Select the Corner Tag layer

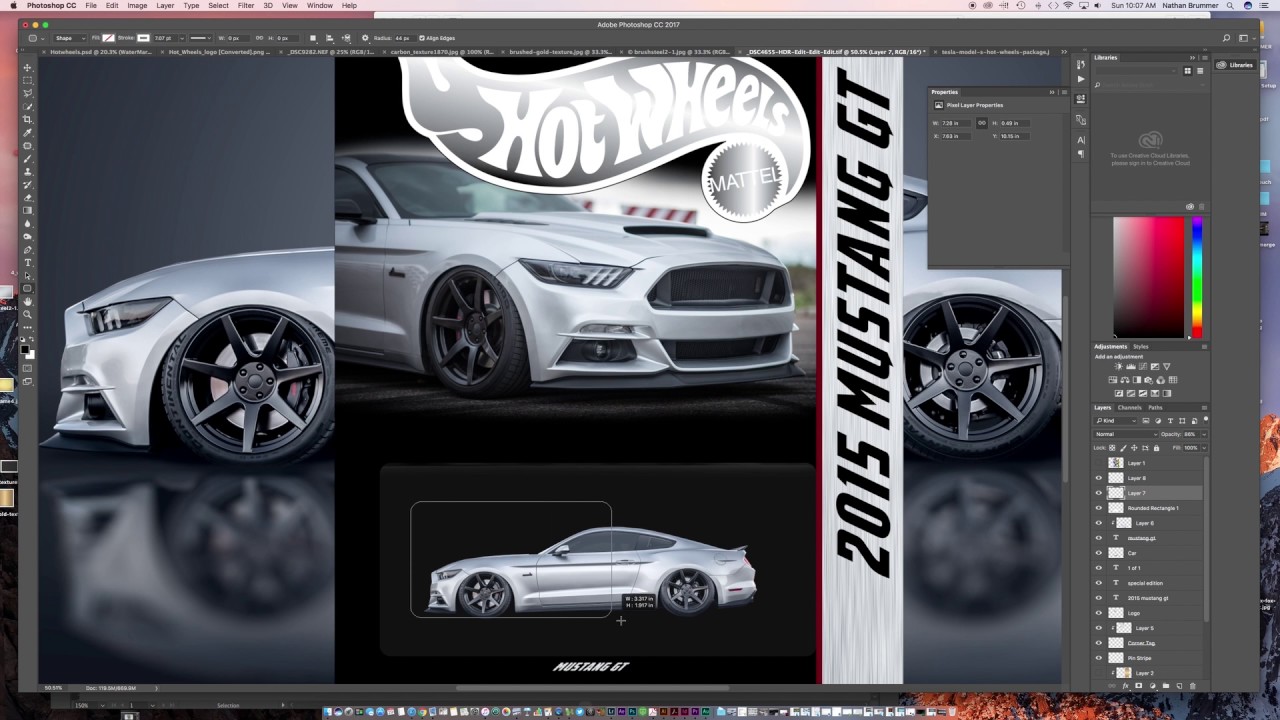point(1141,643)
